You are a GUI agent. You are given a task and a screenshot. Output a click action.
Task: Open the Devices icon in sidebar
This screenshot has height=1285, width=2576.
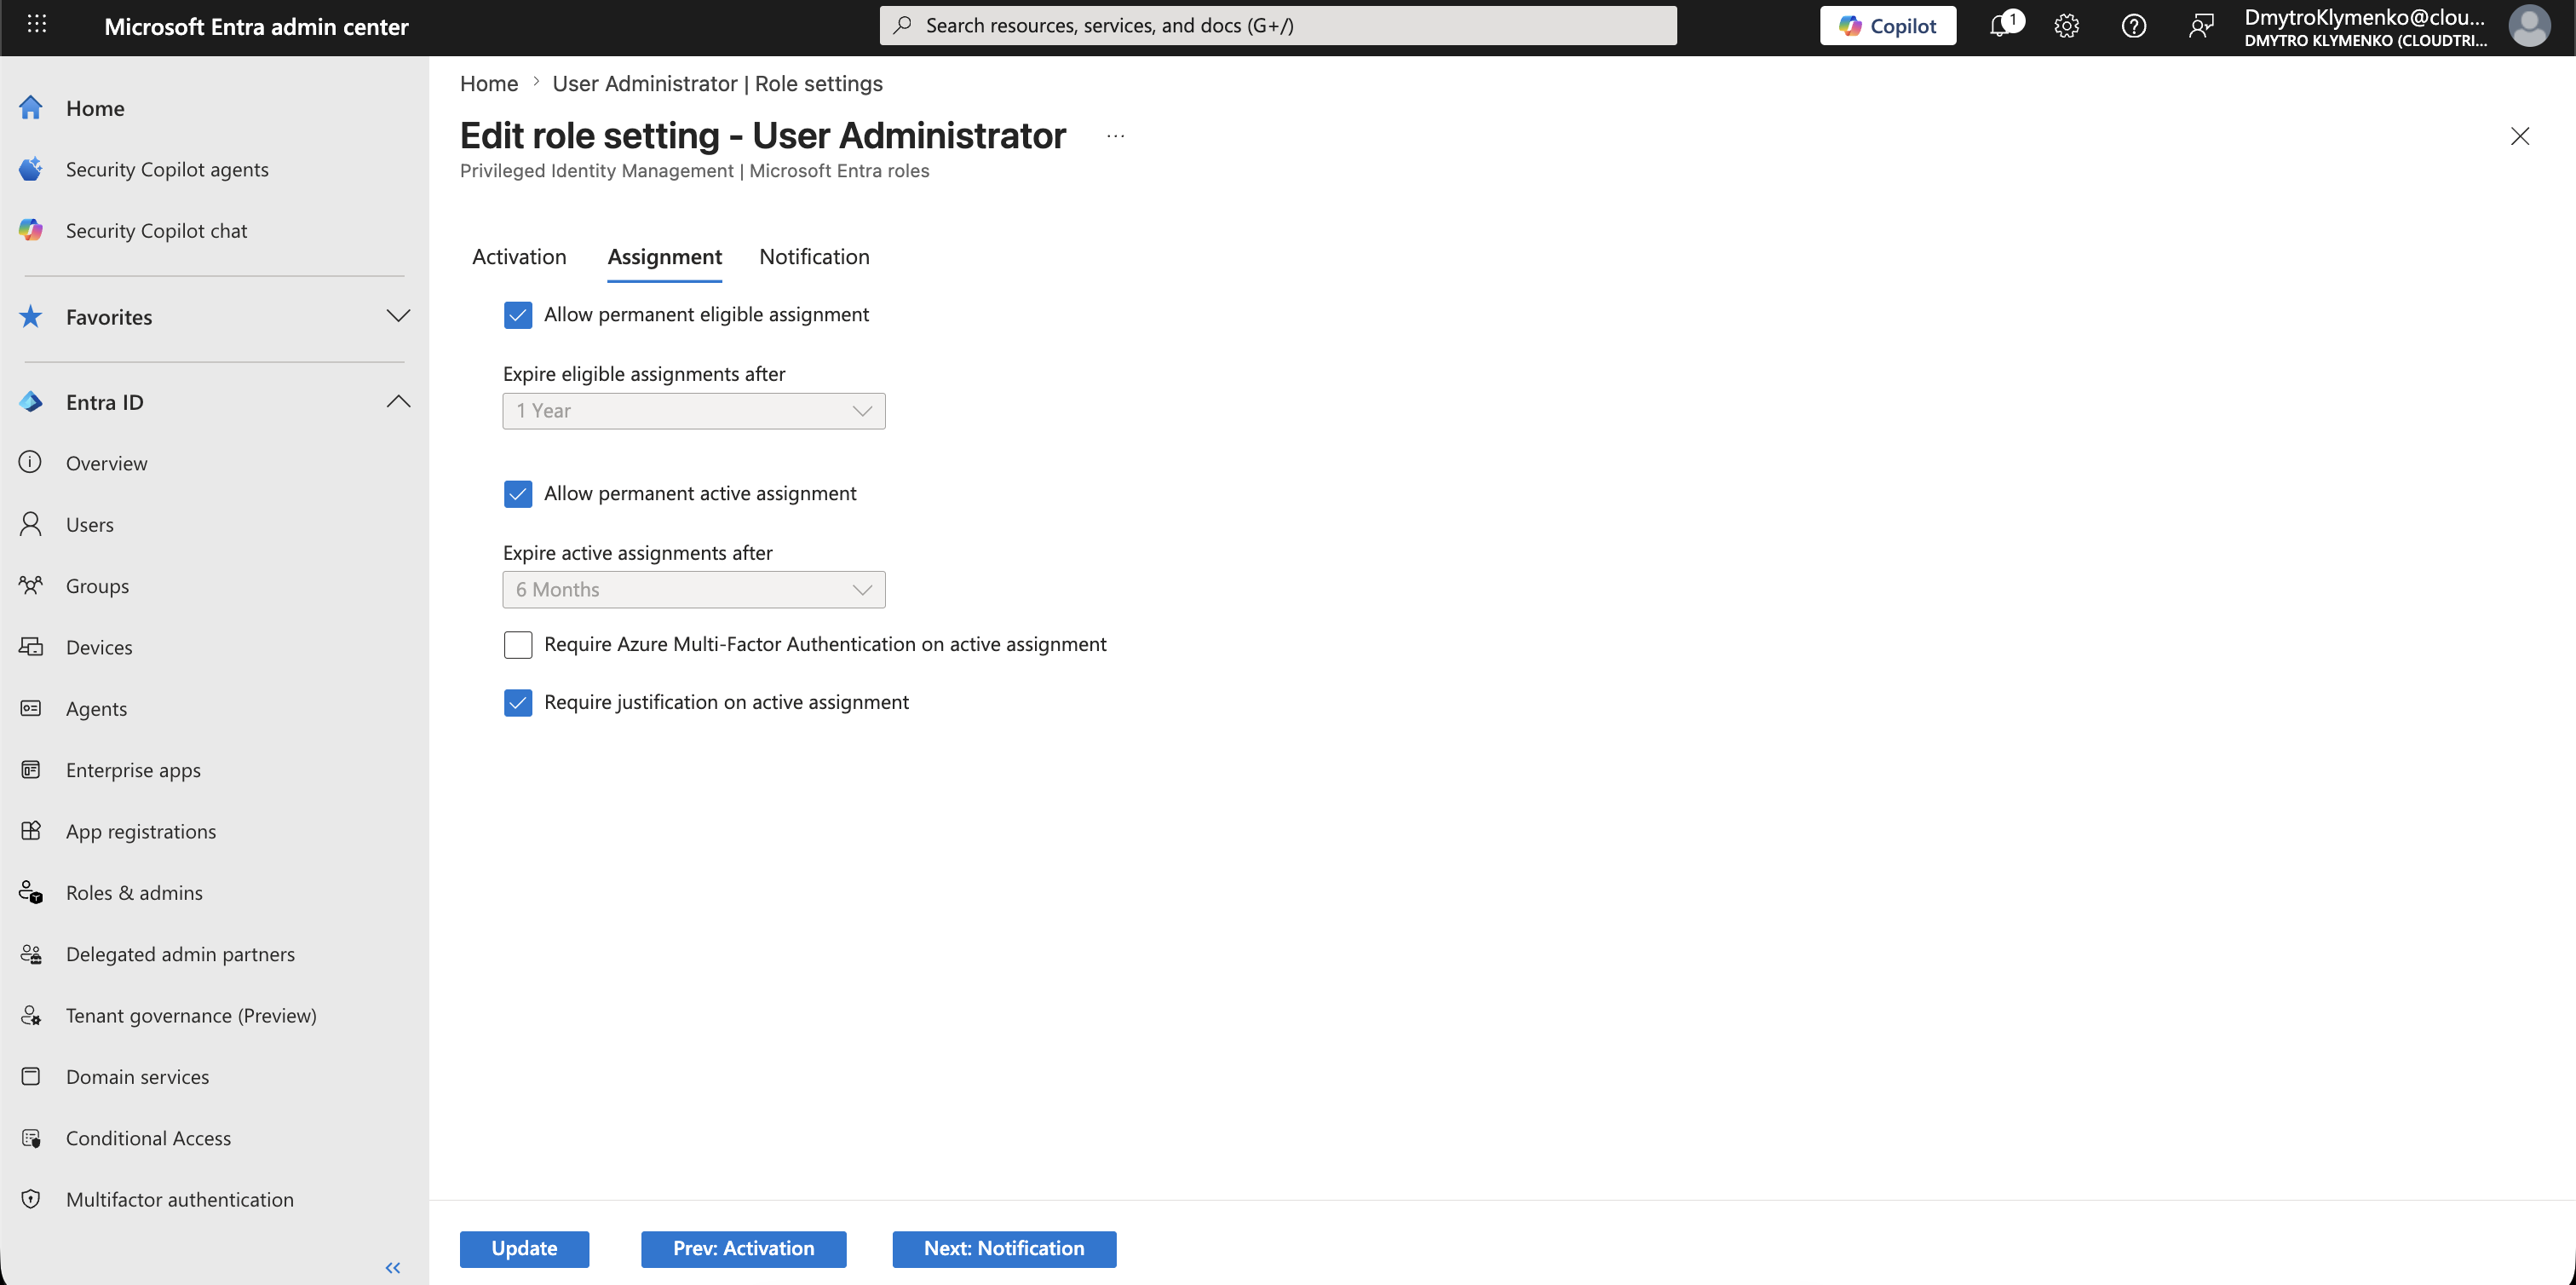pyautogui.click(x=31, y=646)
